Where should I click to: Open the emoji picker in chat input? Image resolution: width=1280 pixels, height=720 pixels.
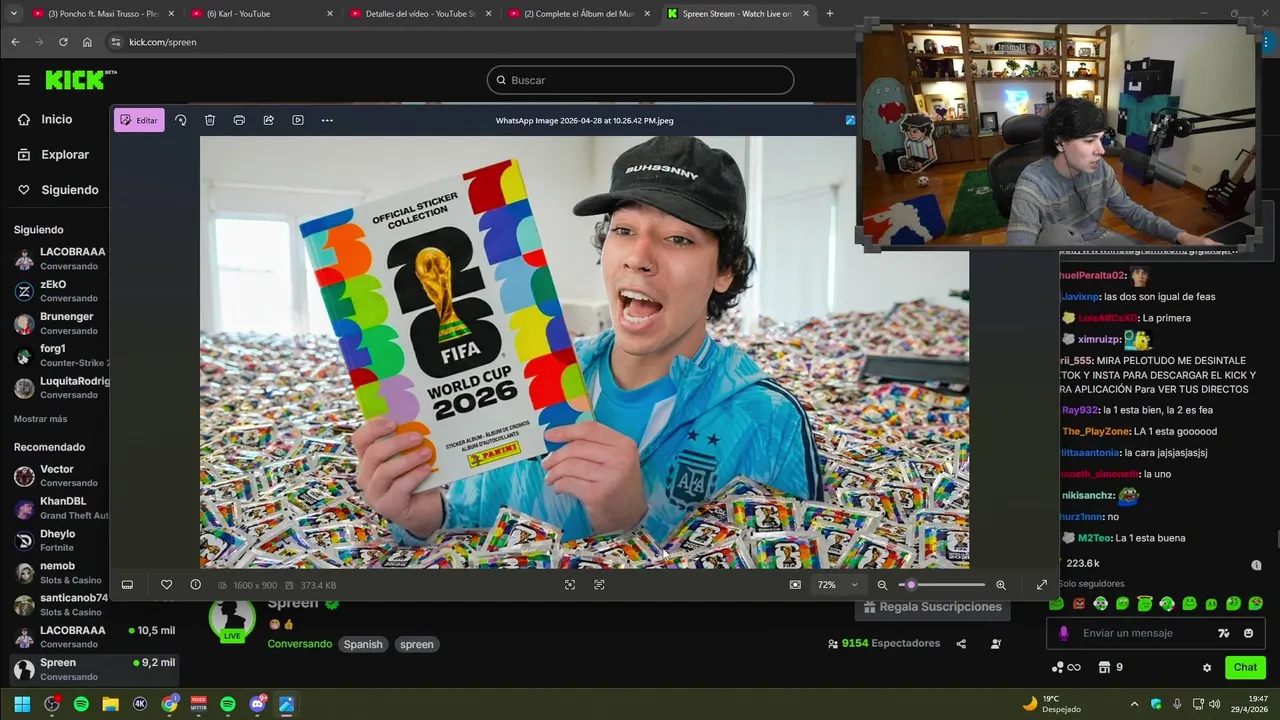(1248, 633)
